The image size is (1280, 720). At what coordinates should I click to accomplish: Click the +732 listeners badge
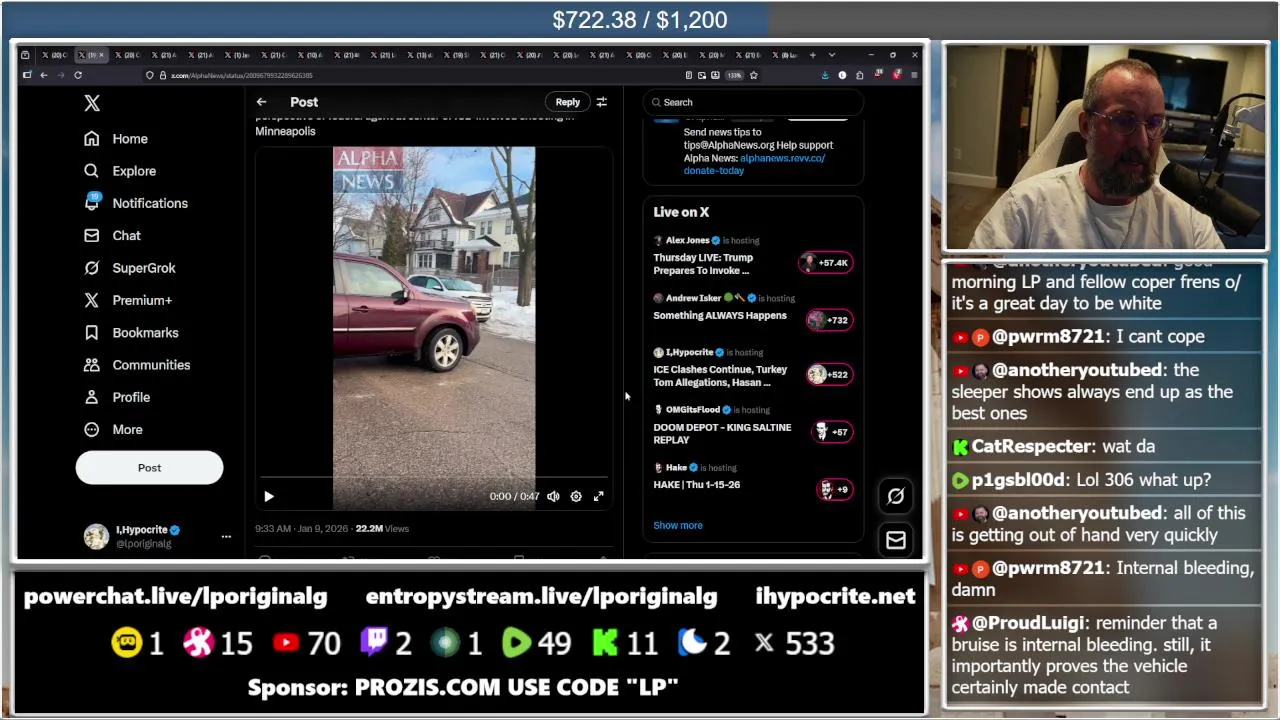coord(829,320)
